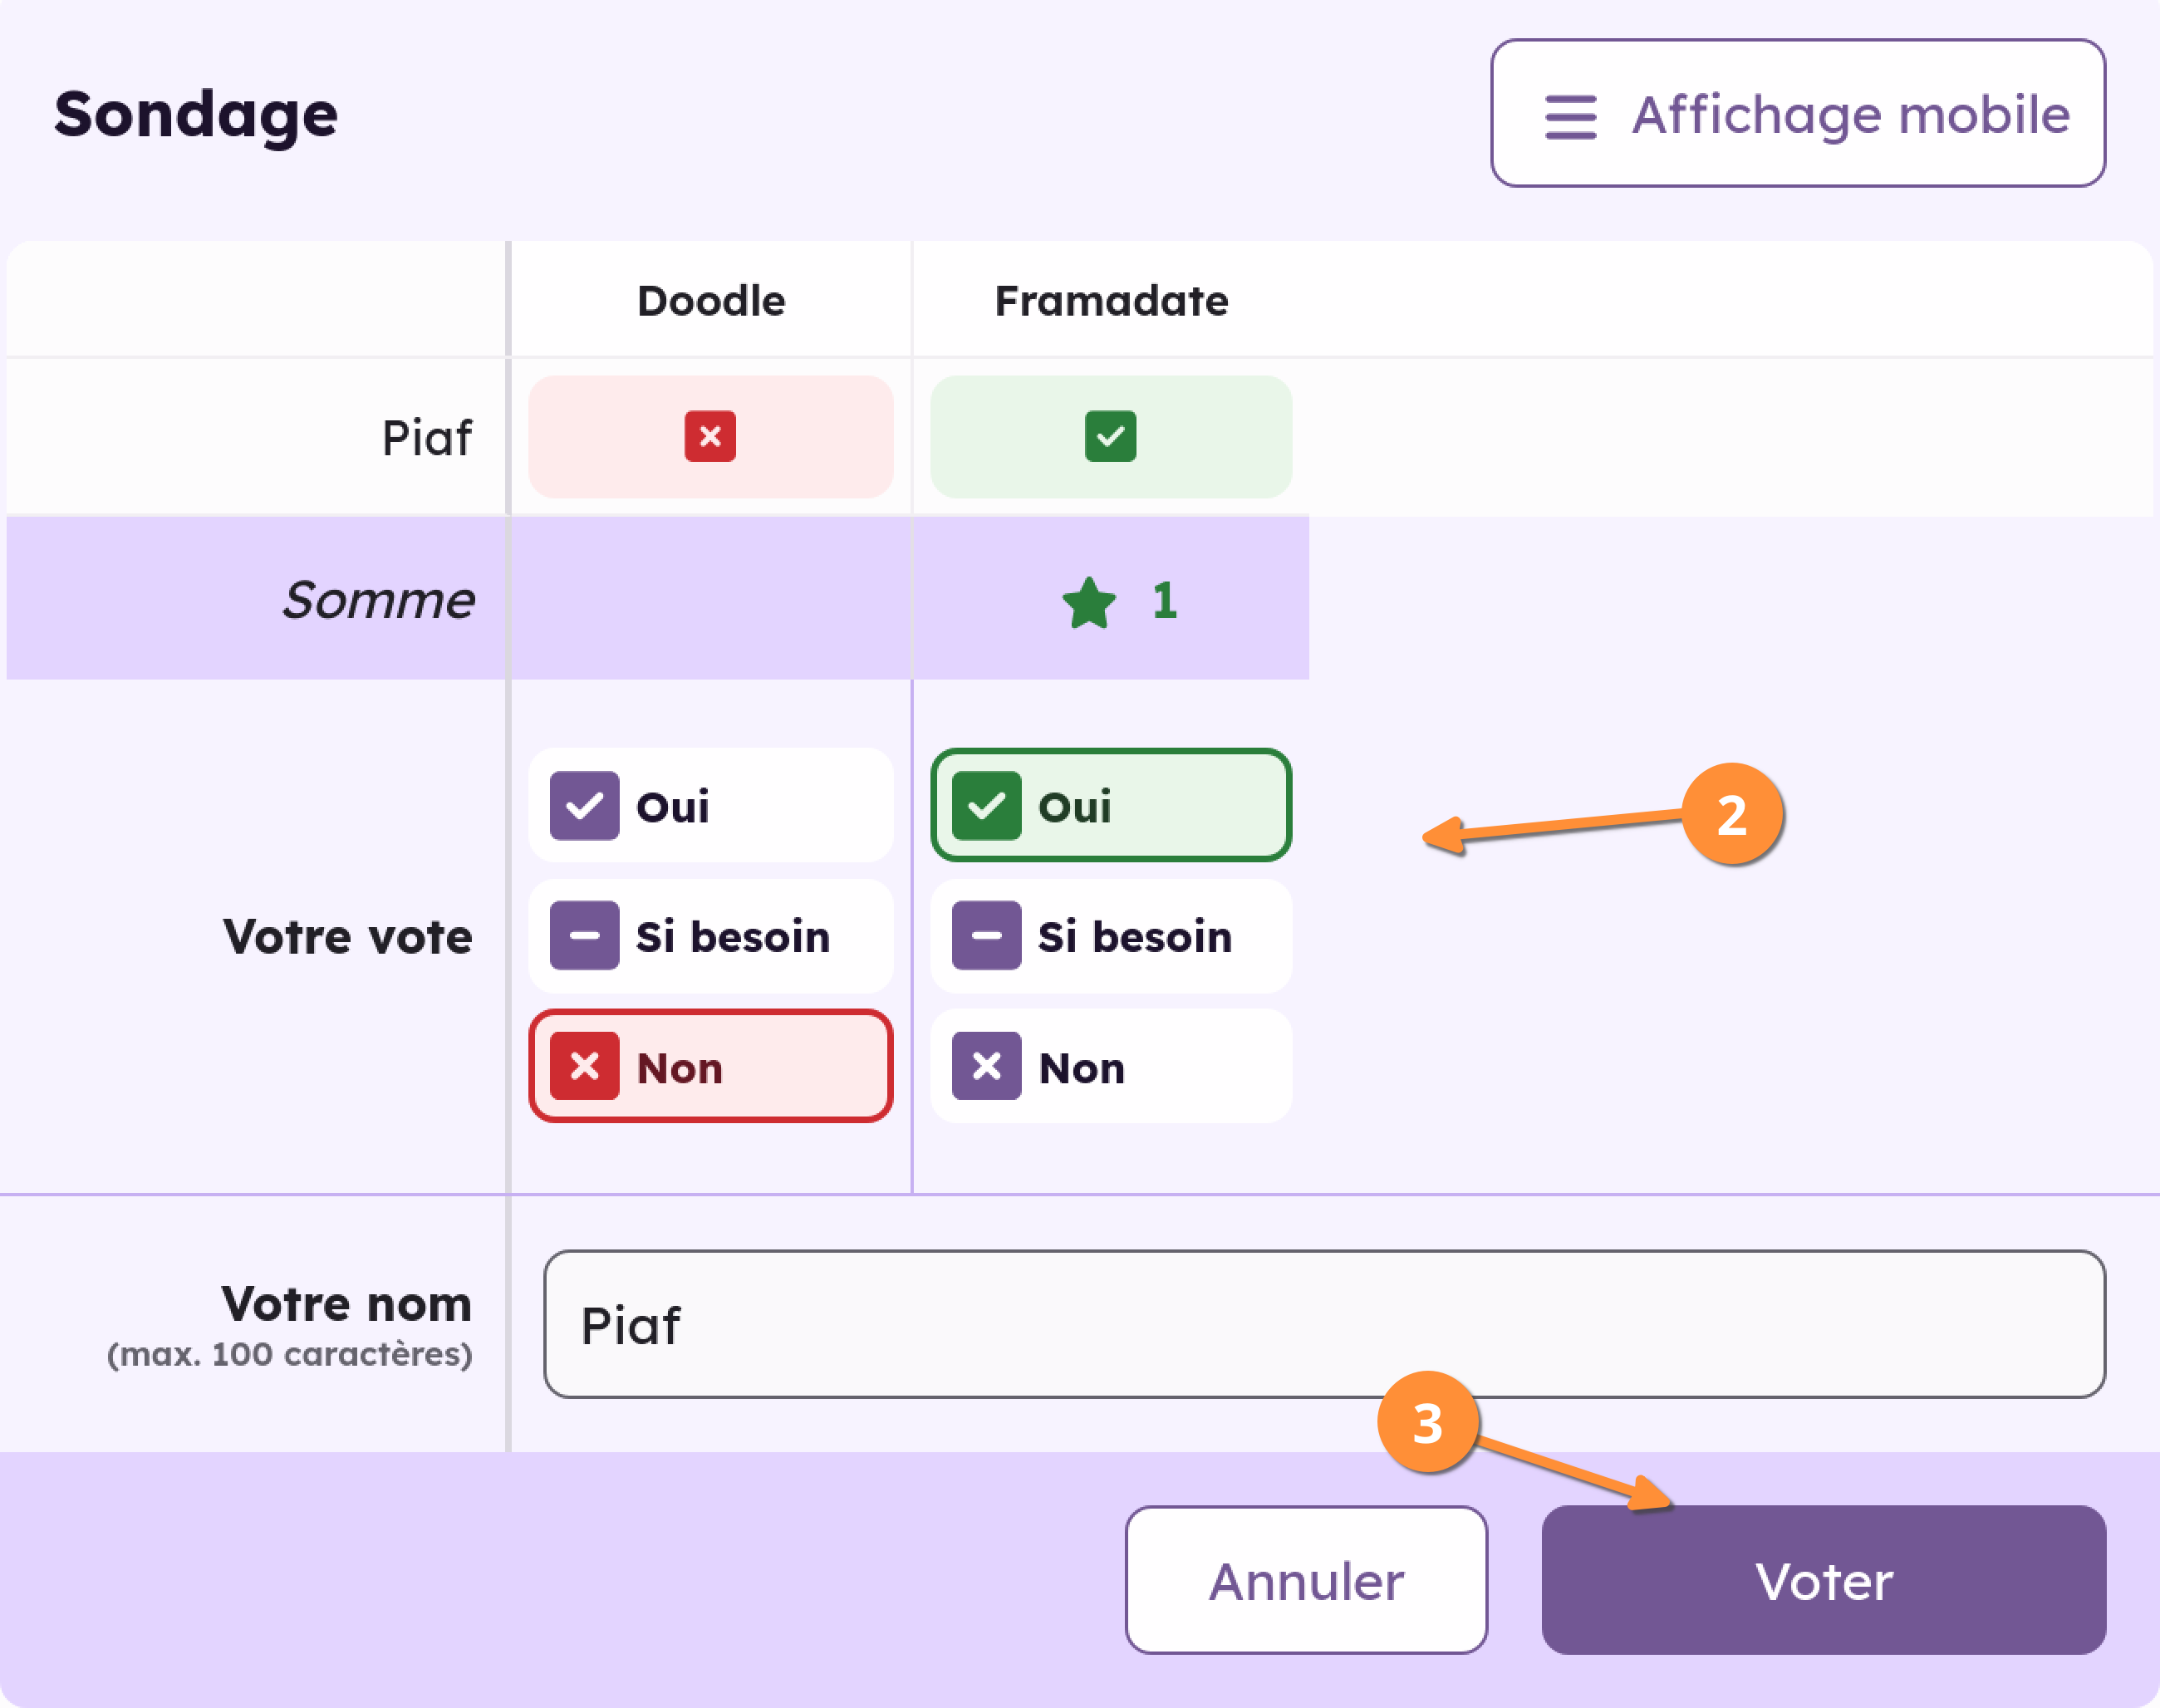2160x1708 pixels.
Task: Click the Framadate column header
Action: pos(1110,299)
